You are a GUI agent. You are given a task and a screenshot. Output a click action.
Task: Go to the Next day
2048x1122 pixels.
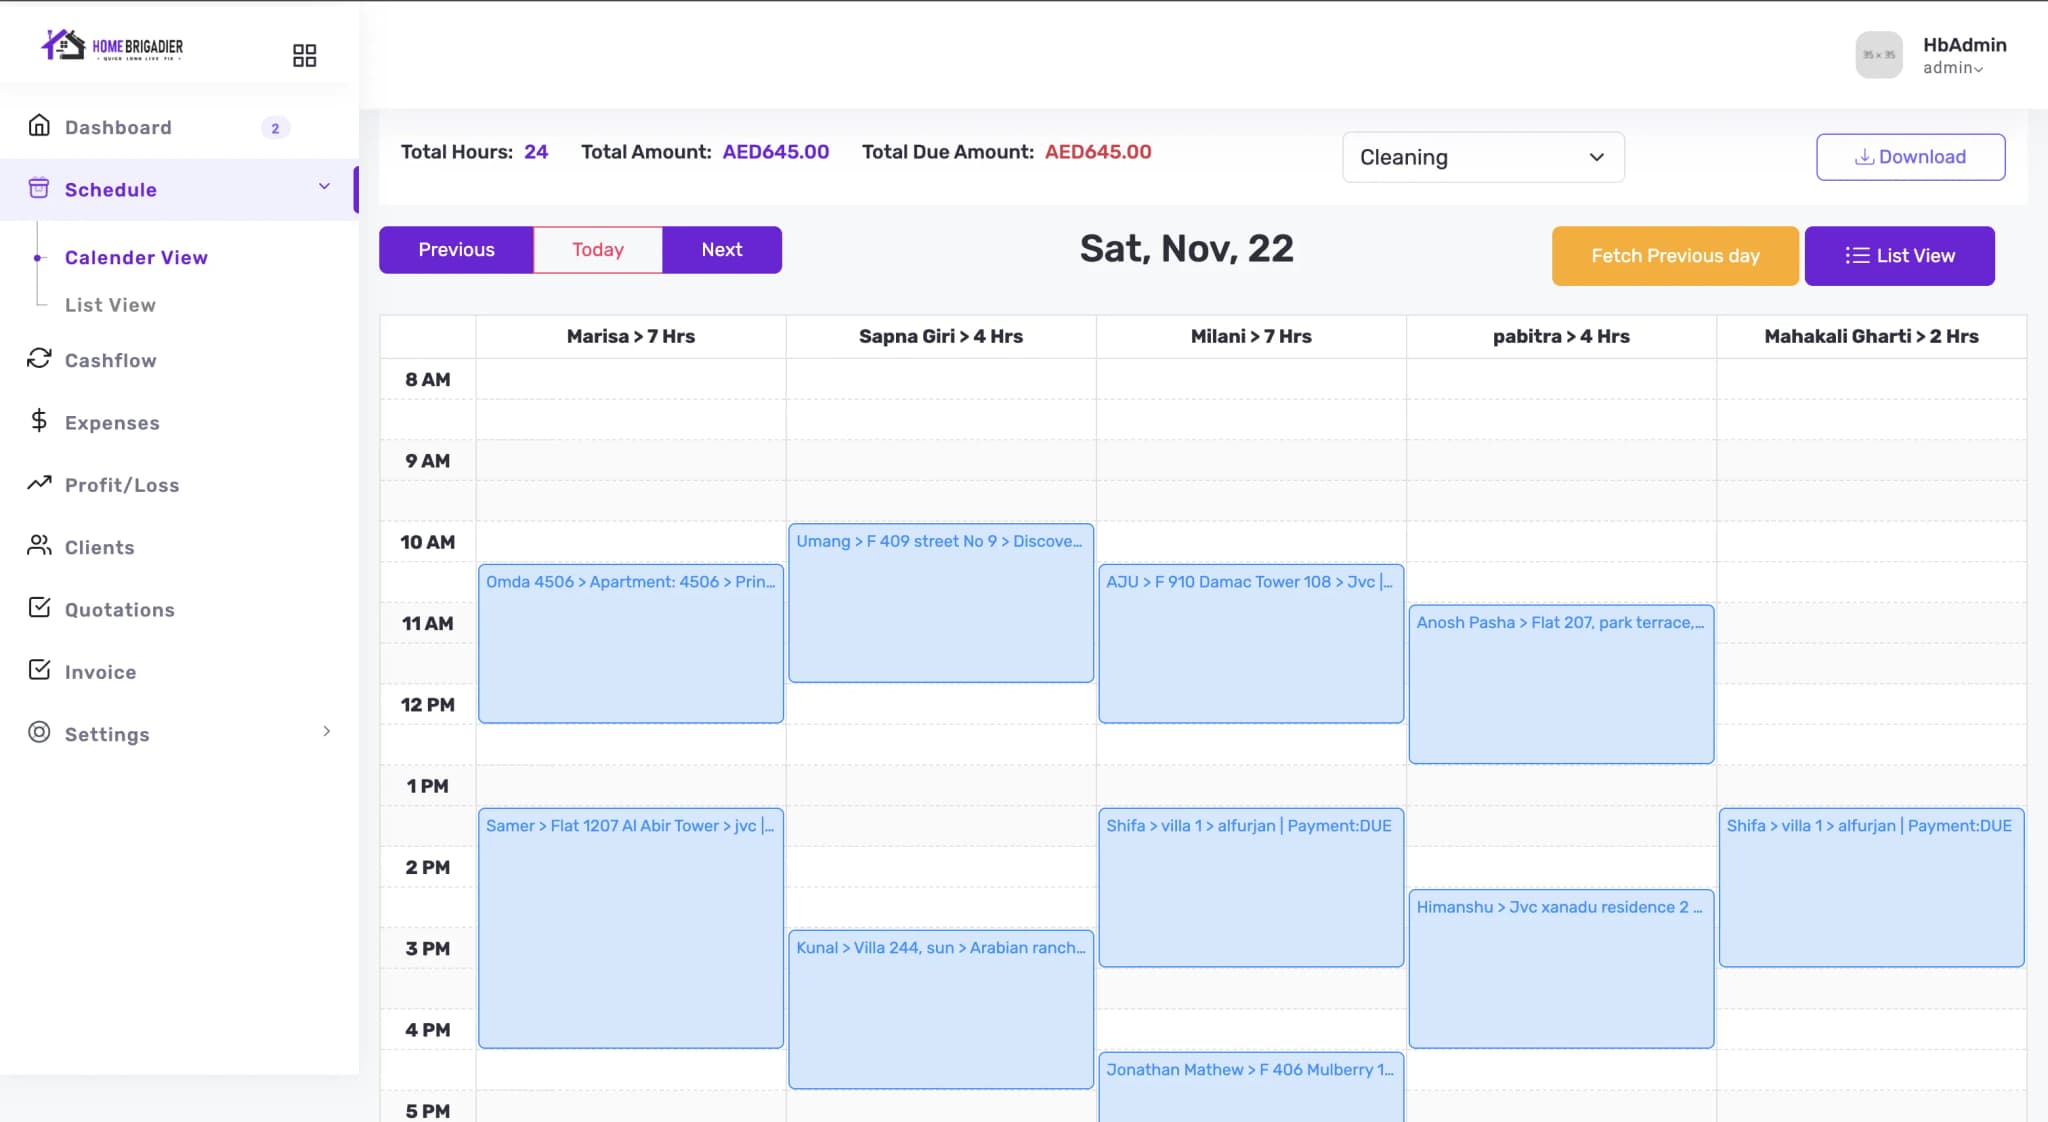pyautogui.click(x=721, y=250)
